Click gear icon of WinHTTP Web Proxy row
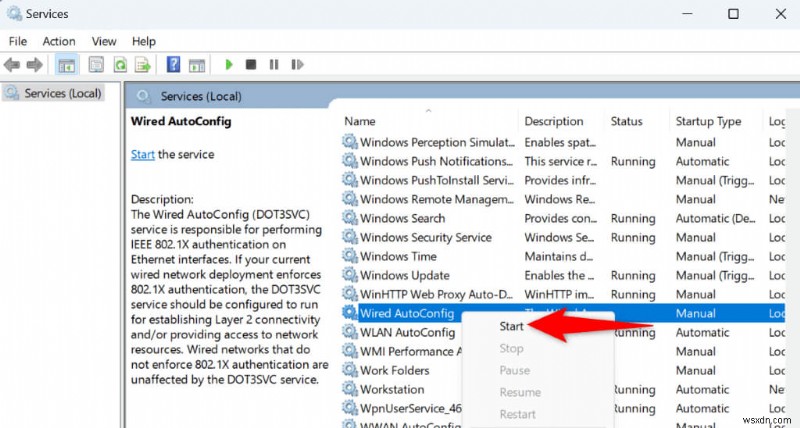 [349, 294]
